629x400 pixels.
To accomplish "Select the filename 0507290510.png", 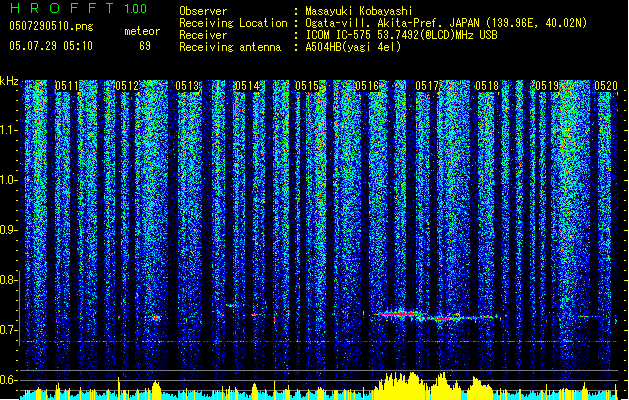I will [x=51, y=26].
